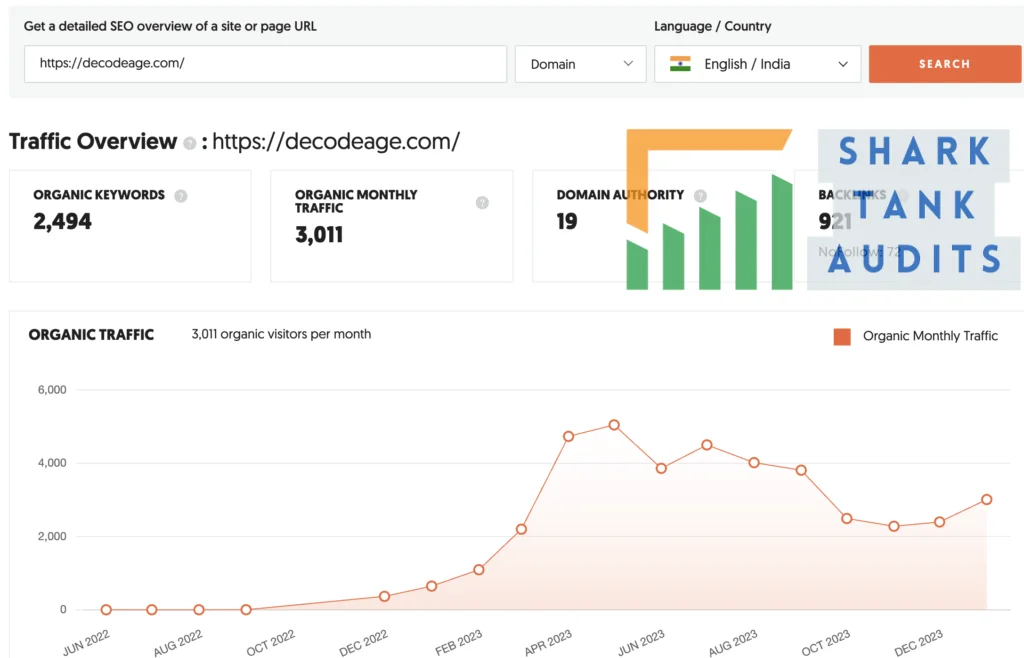Click the first chart data point above JUN 2022
The height and width of the screenshot is (658, 1024).
pyautogui.click(x=106, y=610)
